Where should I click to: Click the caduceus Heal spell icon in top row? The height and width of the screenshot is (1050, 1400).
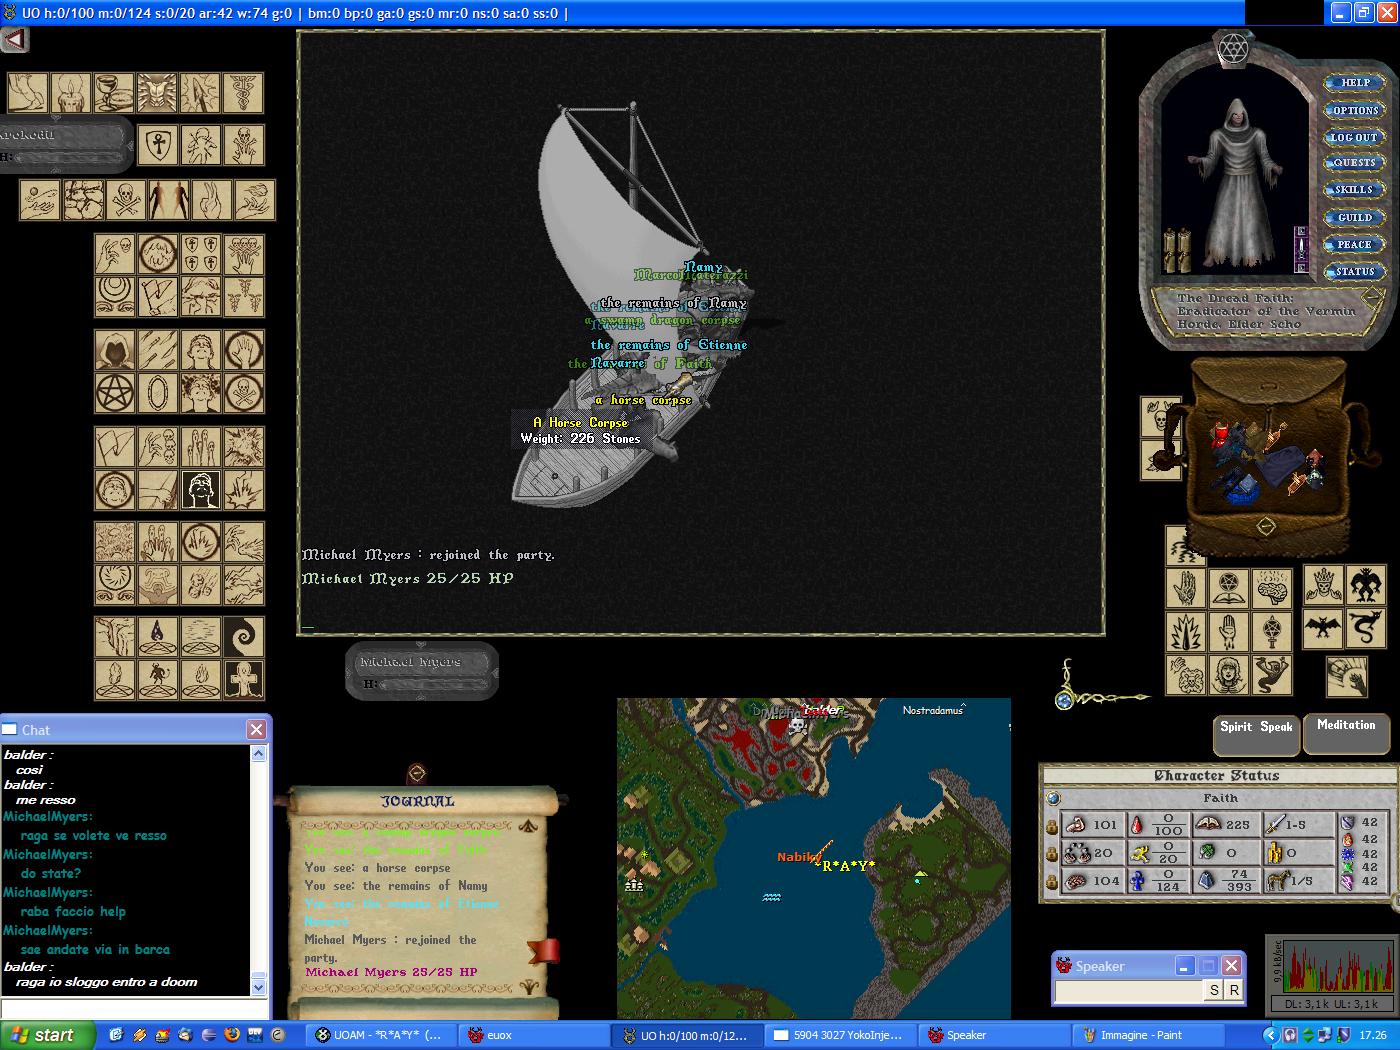click(x=243, y=93)
